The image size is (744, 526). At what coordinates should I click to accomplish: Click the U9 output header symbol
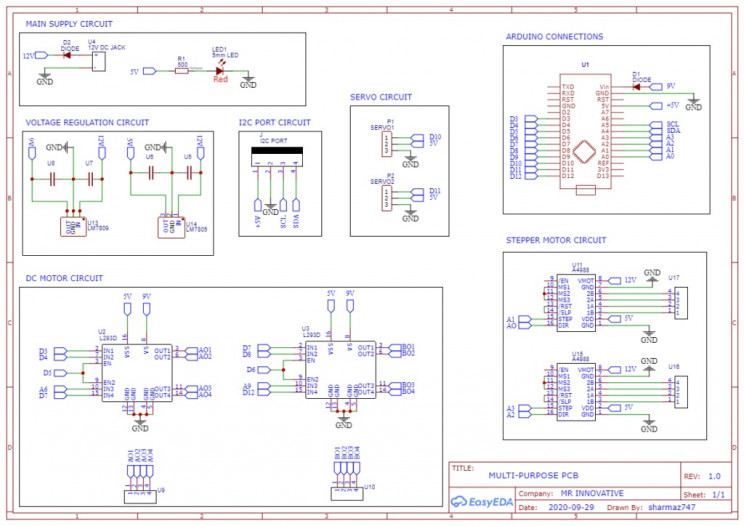140,497
